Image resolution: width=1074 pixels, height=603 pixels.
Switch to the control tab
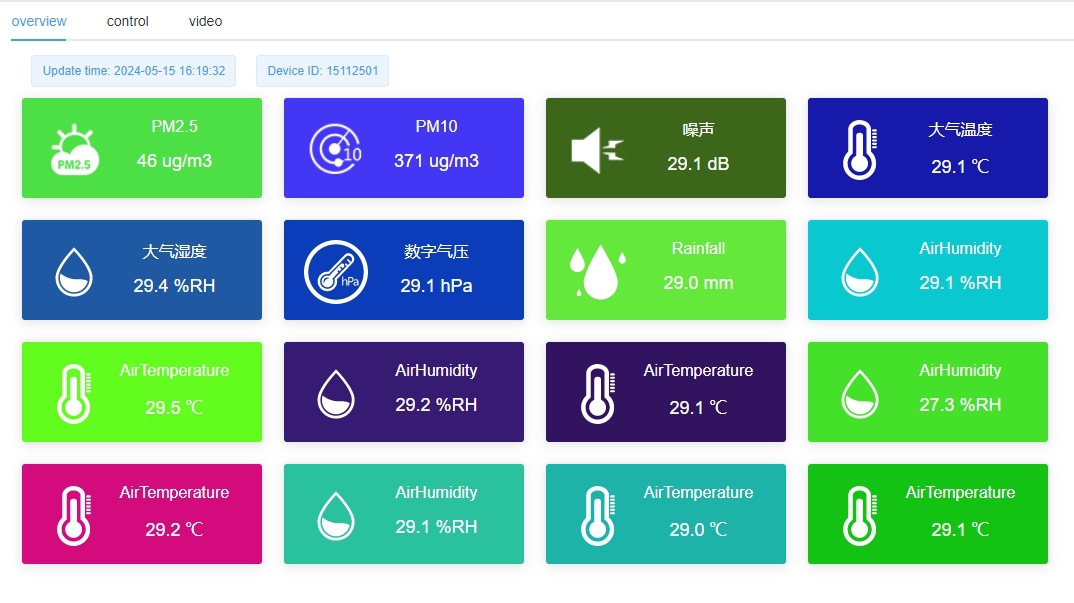[127, 21]
